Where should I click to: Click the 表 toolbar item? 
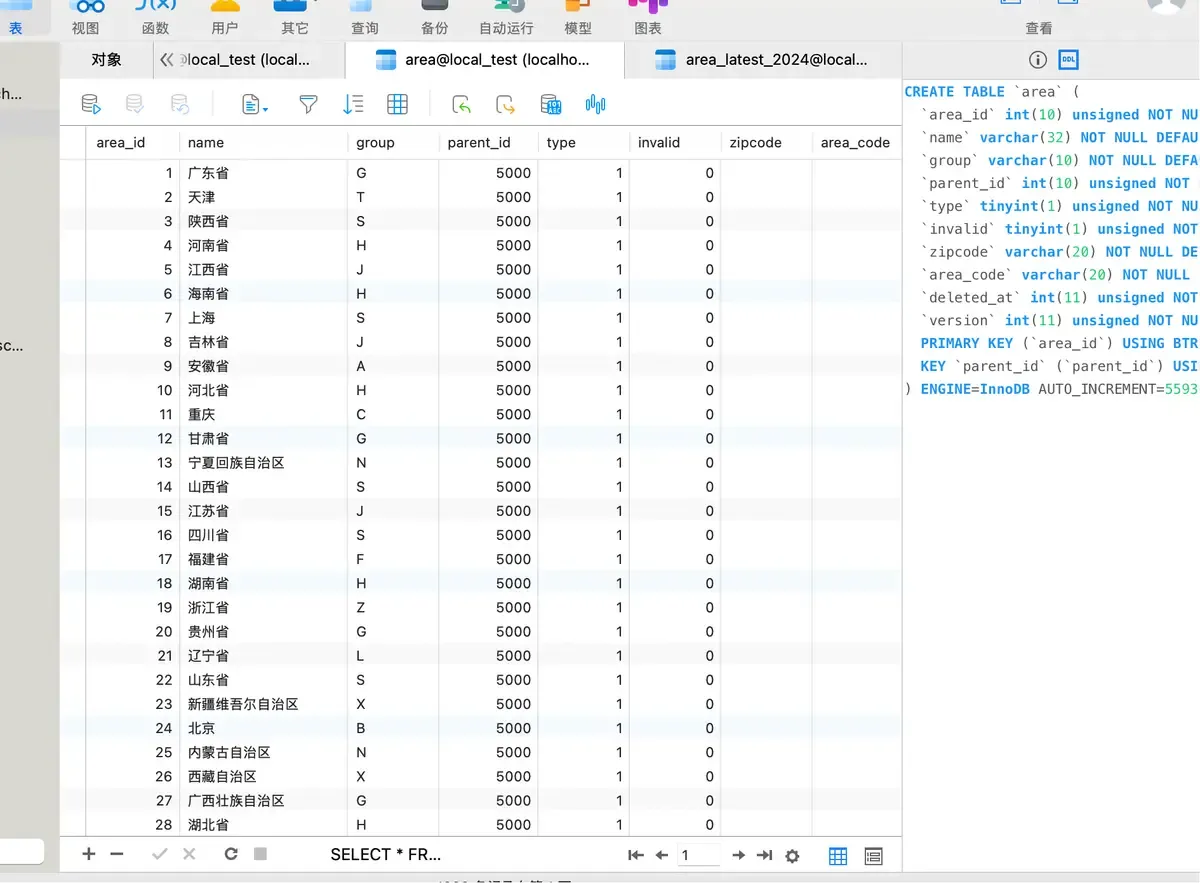pos(16,19)
